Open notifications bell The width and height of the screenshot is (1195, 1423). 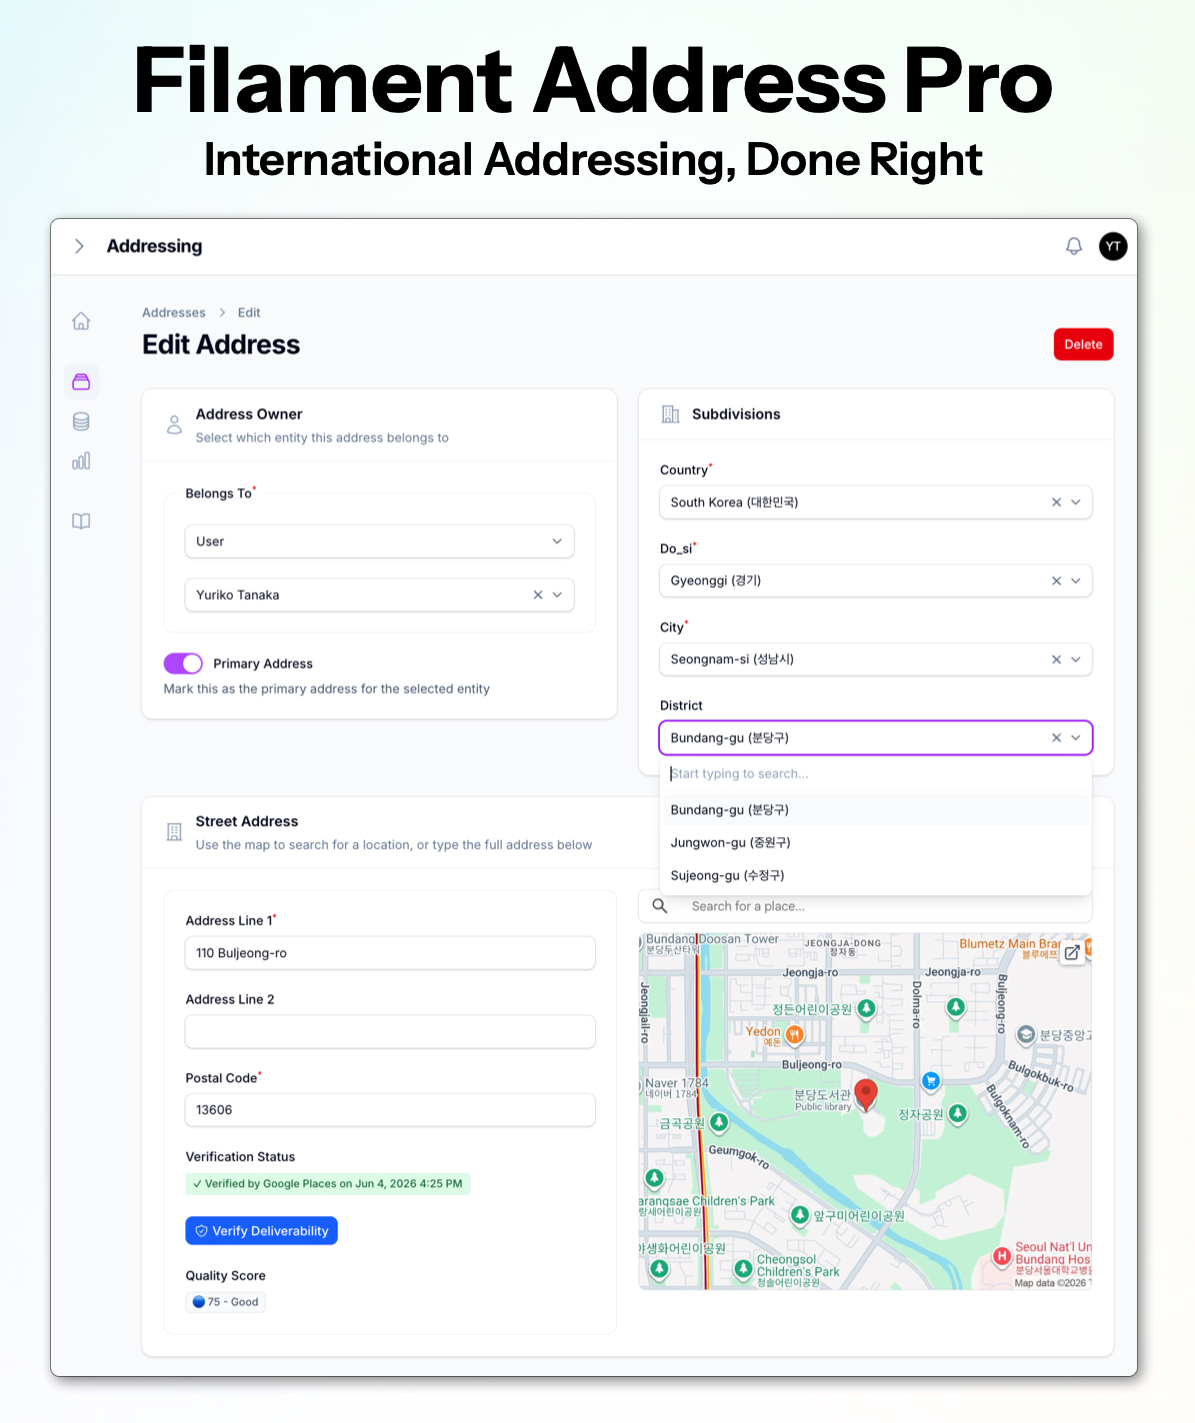click(1073, 246)
